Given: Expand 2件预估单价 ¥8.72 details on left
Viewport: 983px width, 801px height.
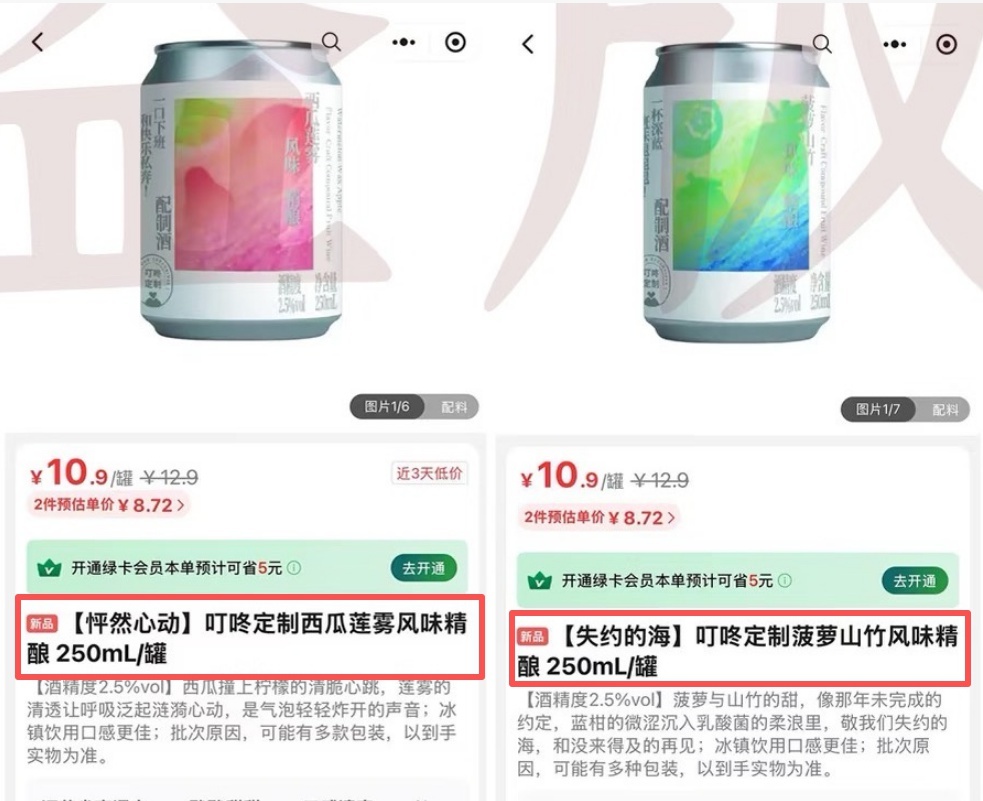Looking at the screenshot, I should pyautogui.click(x=108, y=505).
